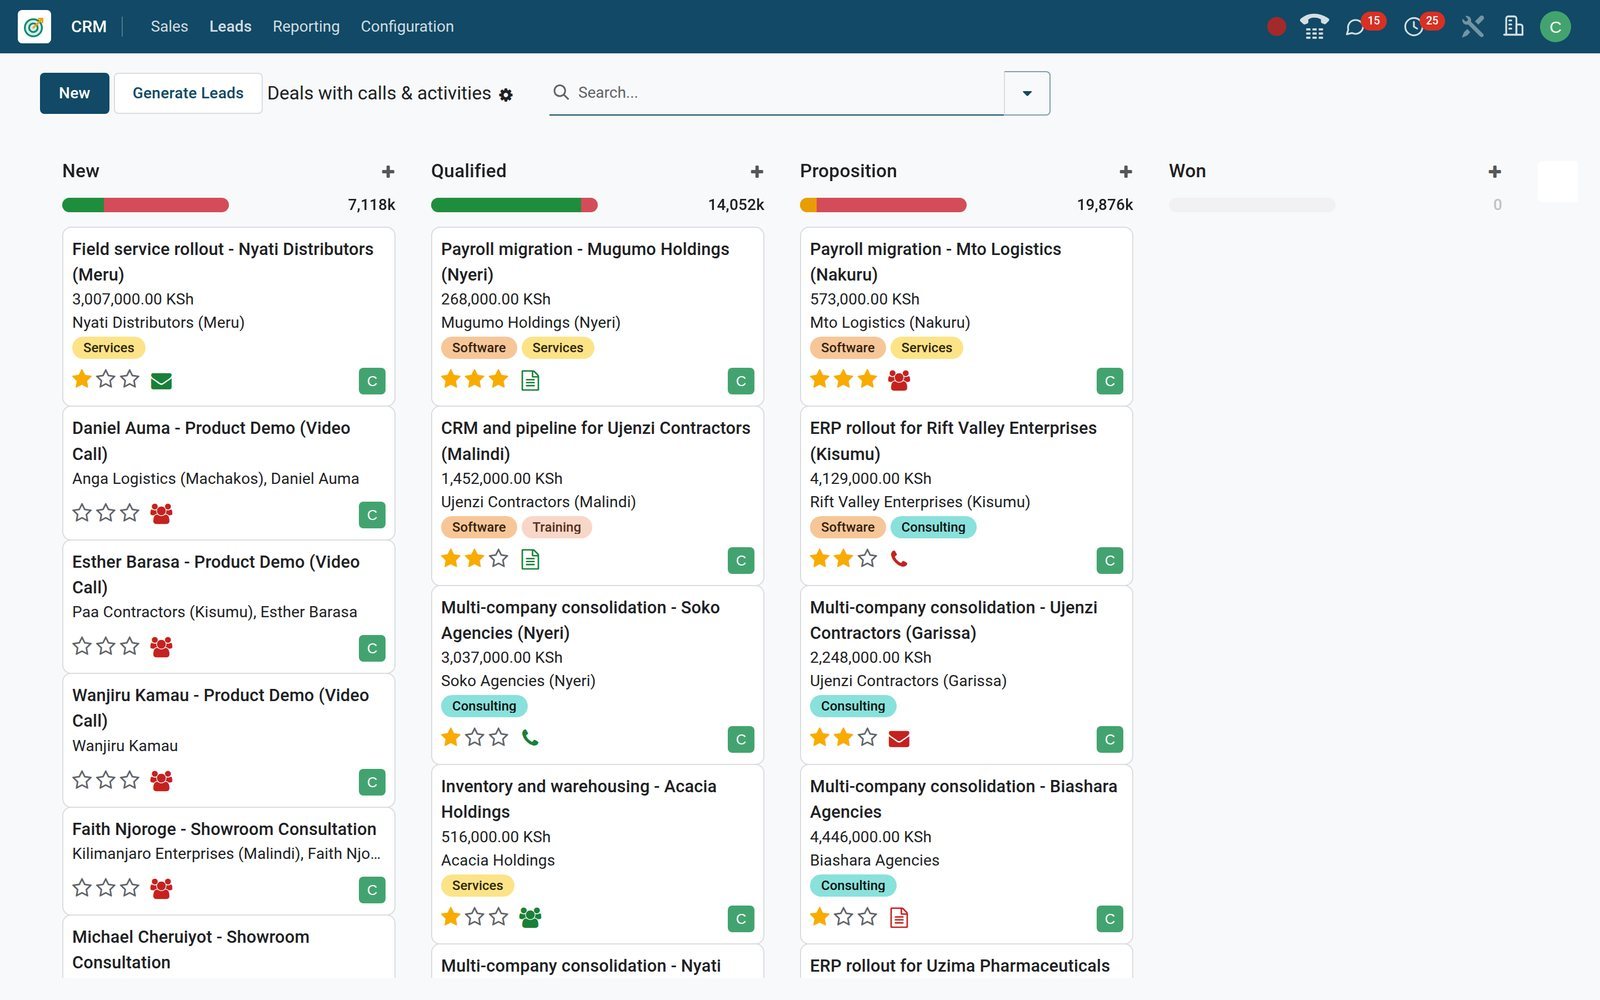This screenshot has width=1600, height=1000.
Task: Click document activity icon on Mugumo Holdings card
Action: click(x=530, y=380)
